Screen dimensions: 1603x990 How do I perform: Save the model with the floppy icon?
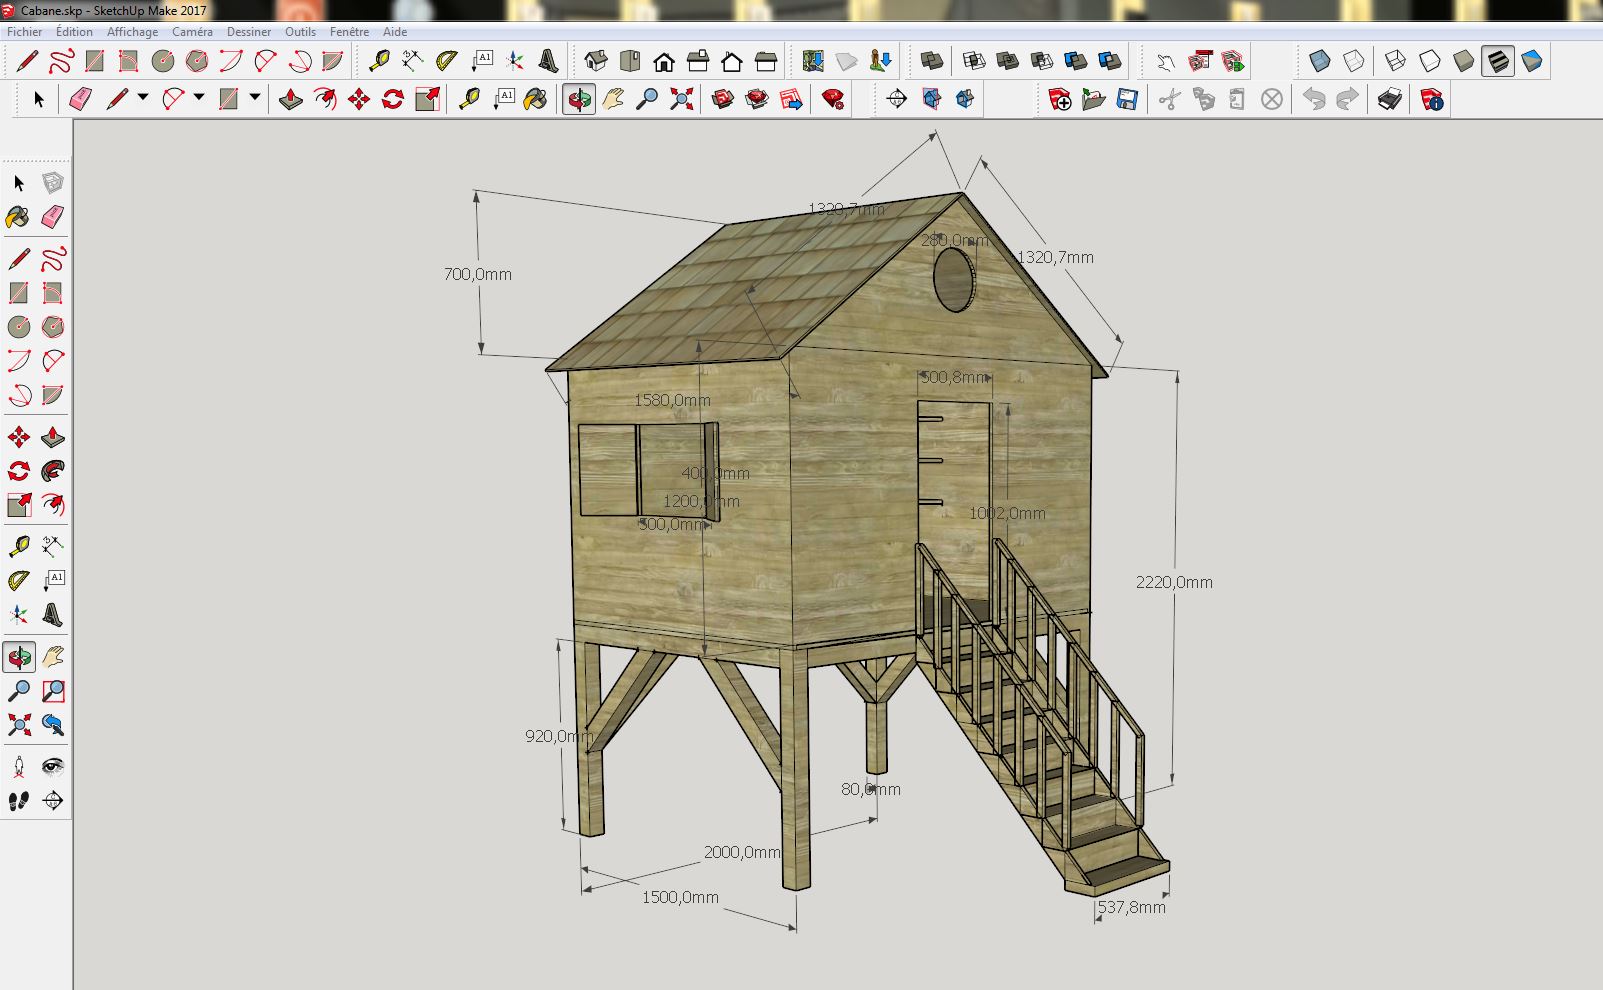pos(1127,100)
